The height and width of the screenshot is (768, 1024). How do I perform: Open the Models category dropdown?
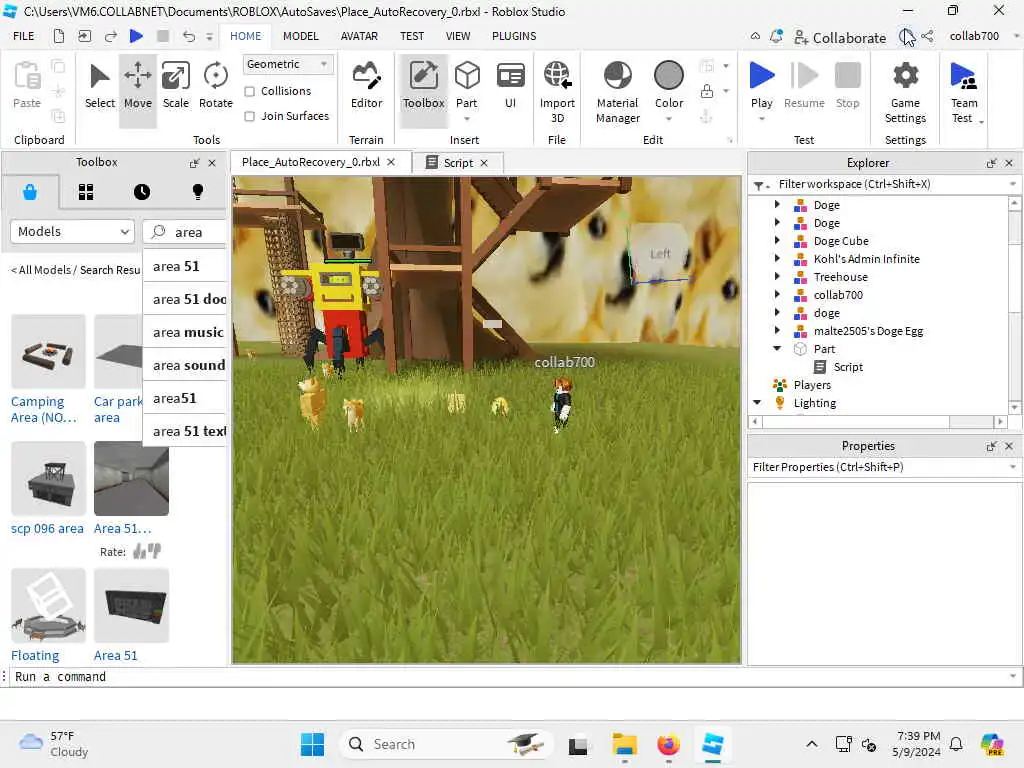72,231
